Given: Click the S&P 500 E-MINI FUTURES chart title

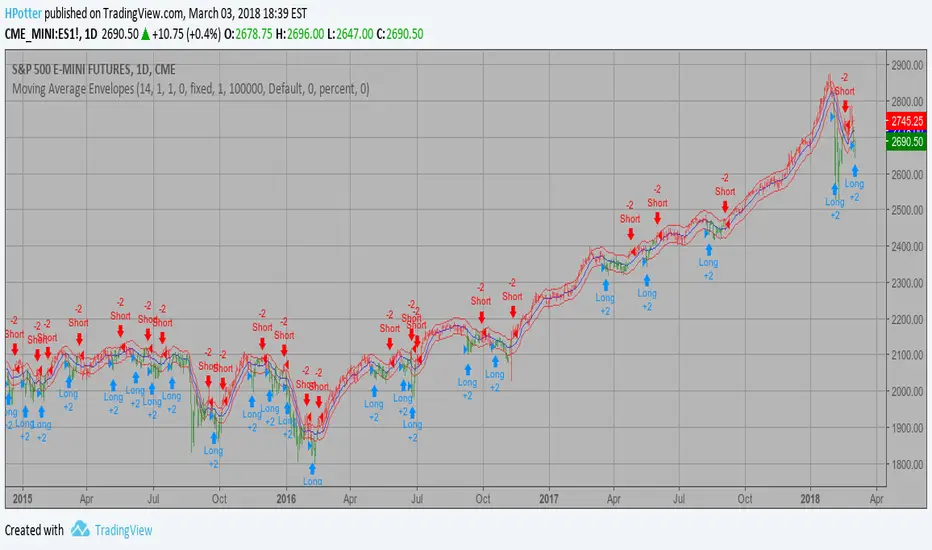Looking at the screenshot, I should (94, 70).
